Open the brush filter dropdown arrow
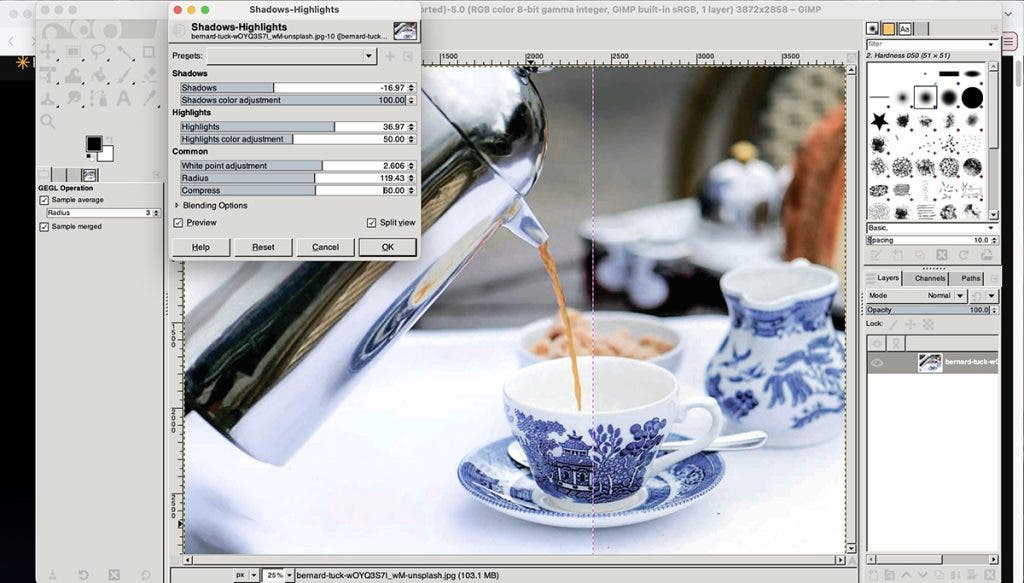 (991, 44)
